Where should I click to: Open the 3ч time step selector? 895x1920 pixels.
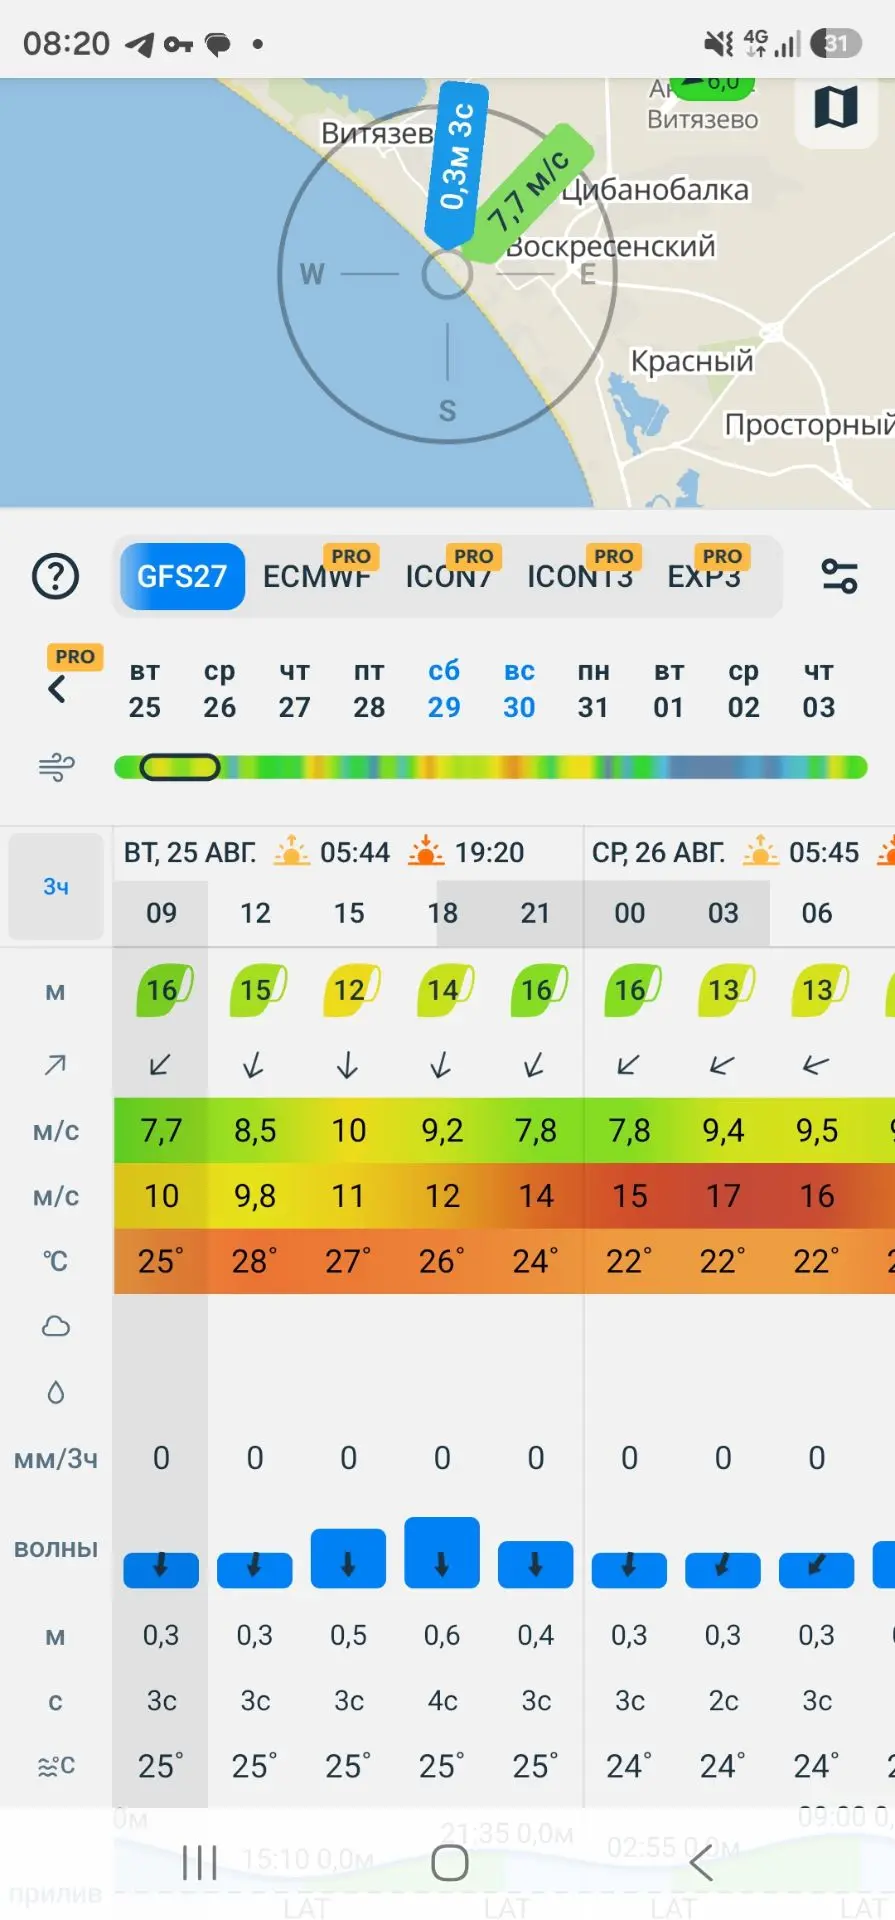[x=56, y=887]
